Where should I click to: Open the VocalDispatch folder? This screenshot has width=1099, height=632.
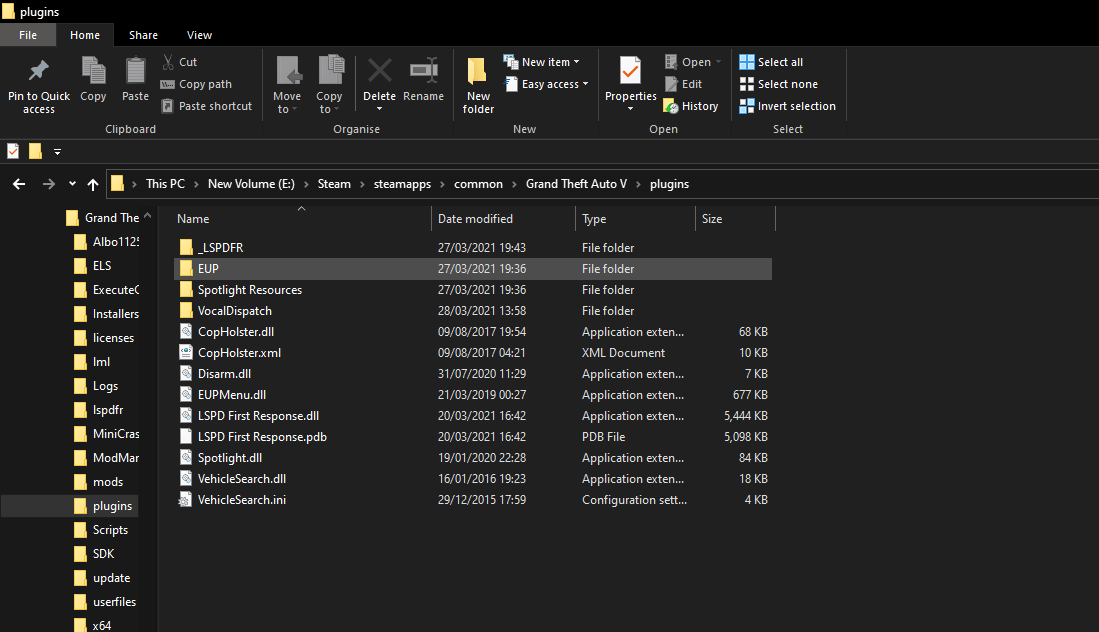(x=234, y=311)
